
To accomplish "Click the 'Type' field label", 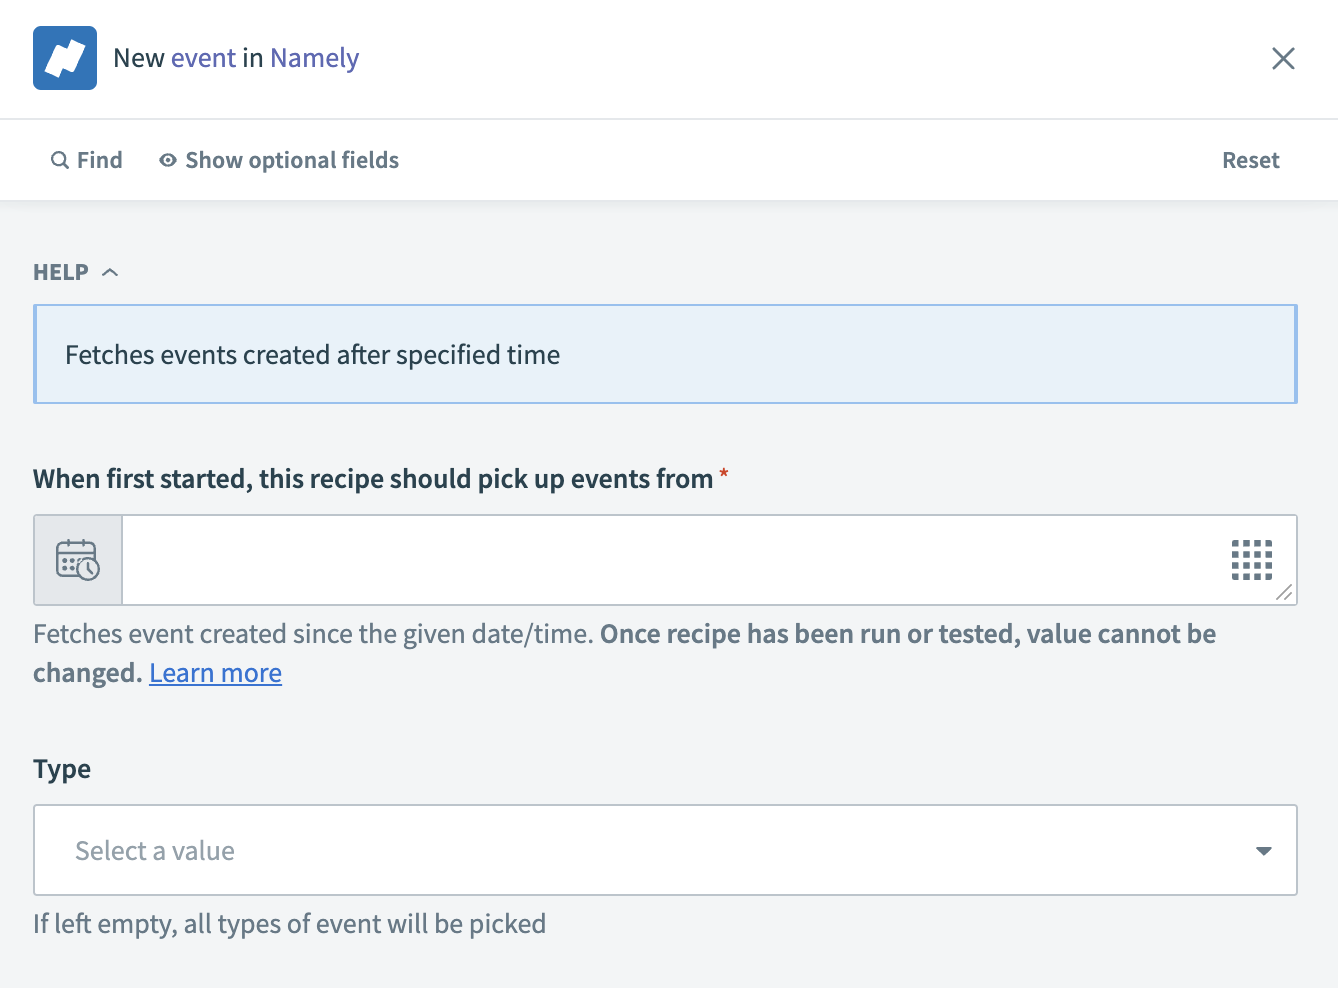I will pyautogui.click(x=62, y=769).
